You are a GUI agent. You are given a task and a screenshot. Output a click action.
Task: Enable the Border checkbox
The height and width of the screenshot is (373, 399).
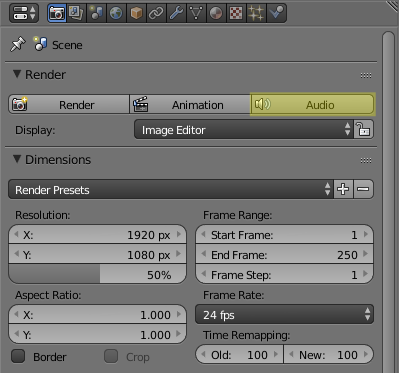(18, 356)
